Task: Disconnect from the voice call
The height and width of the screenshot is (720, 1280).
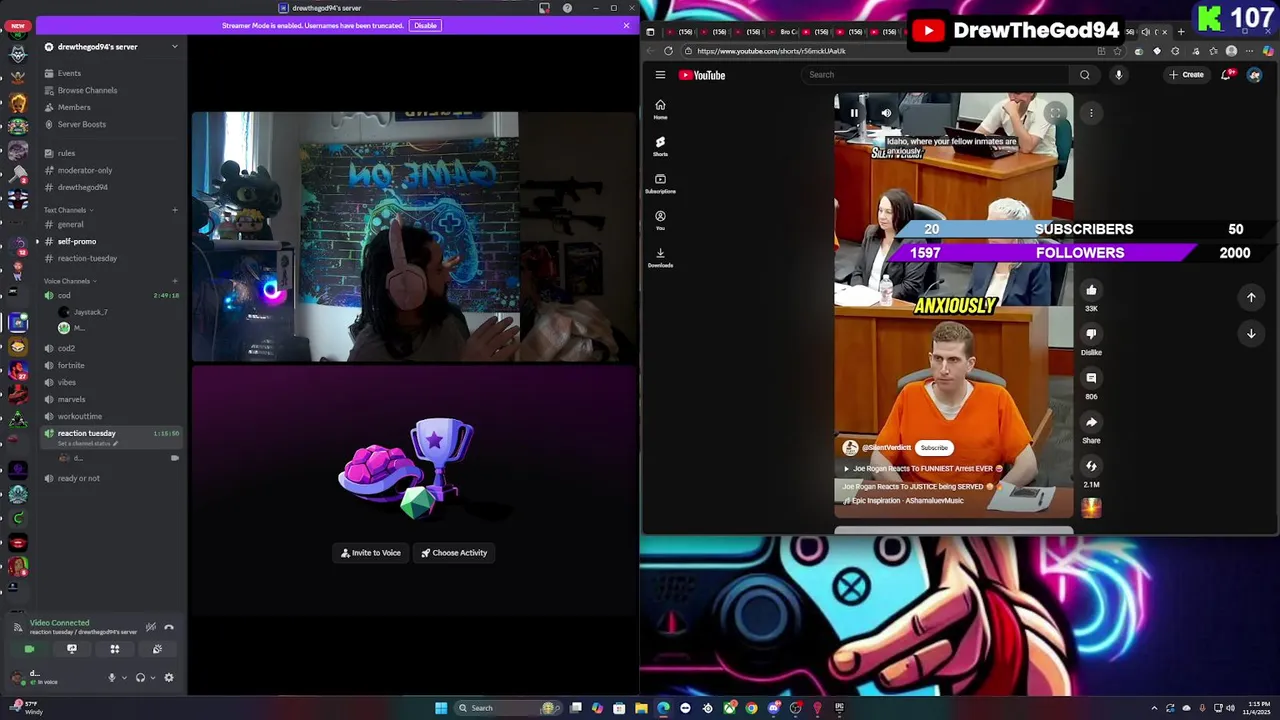Action: pos(169,627)
